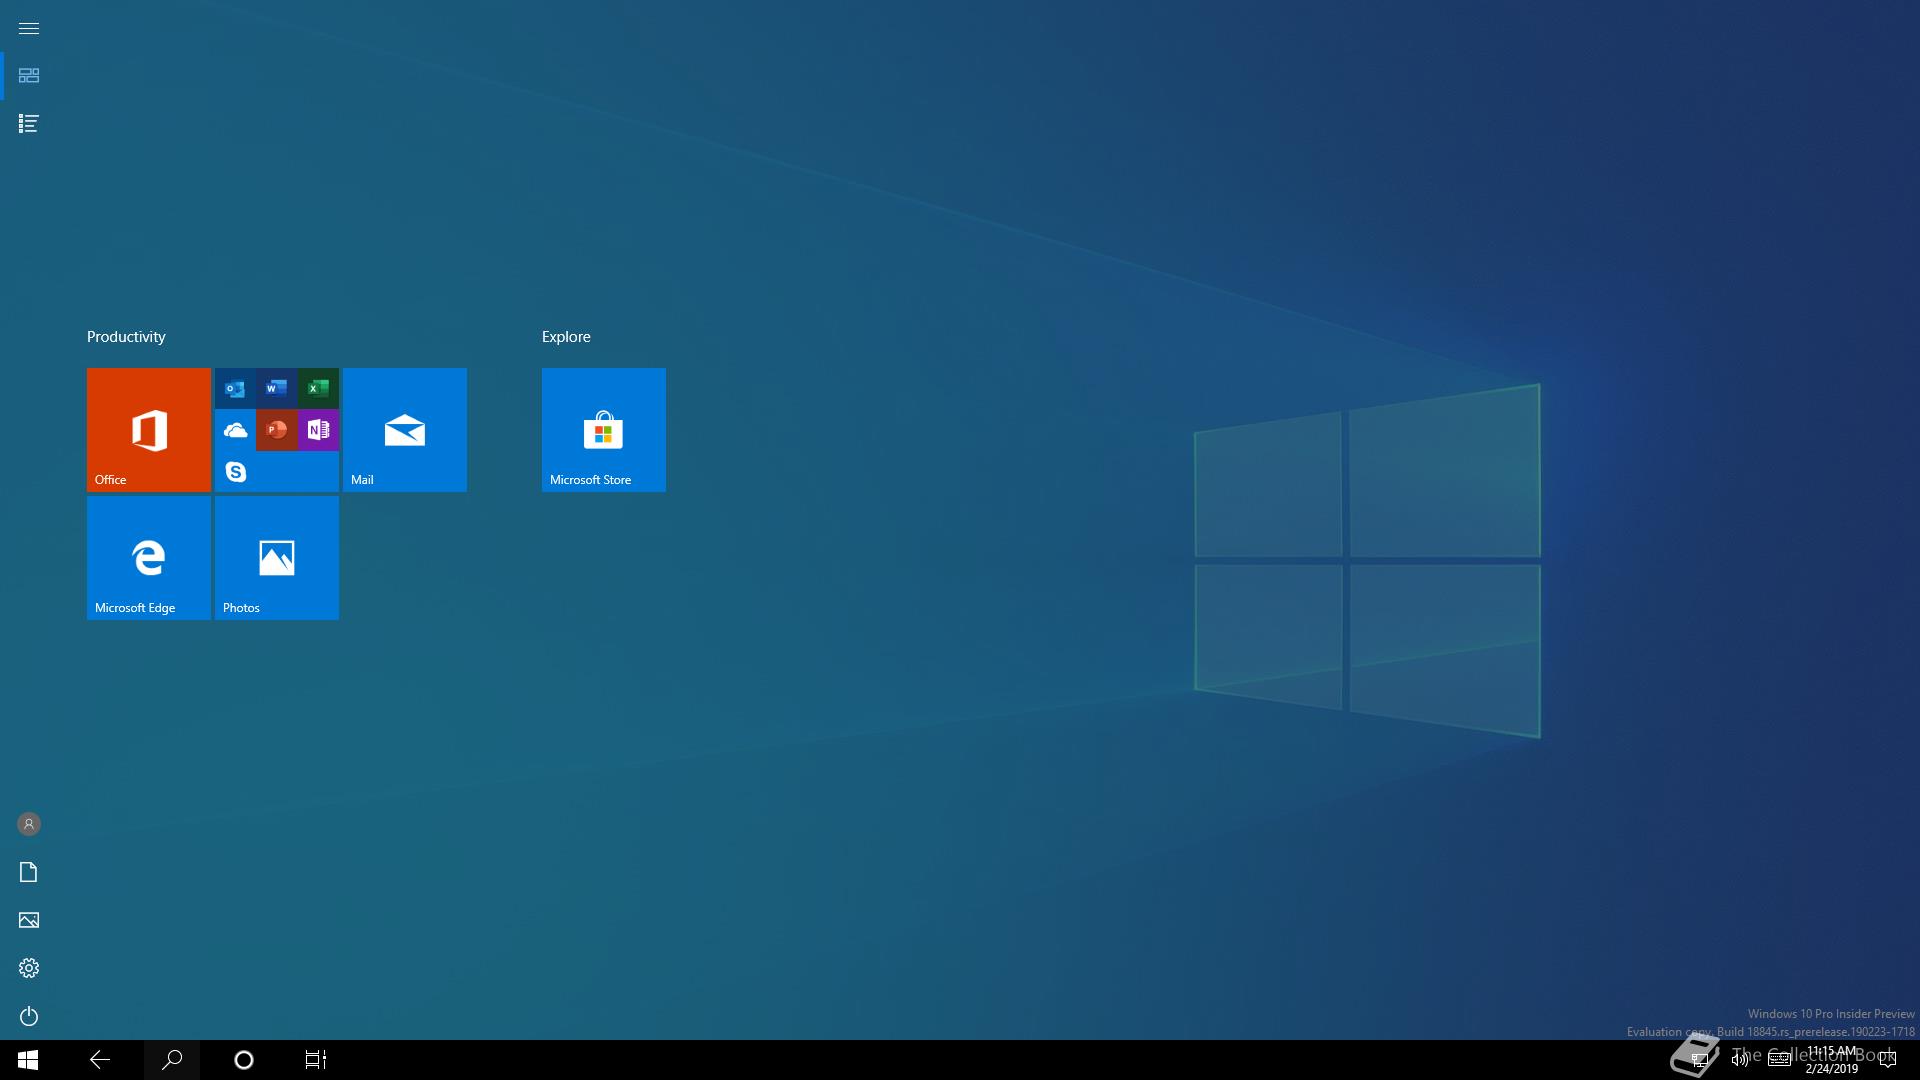Switch to All apps list view
Viewport: 1920px width, 1080px height.
click(x=29, y=124)
